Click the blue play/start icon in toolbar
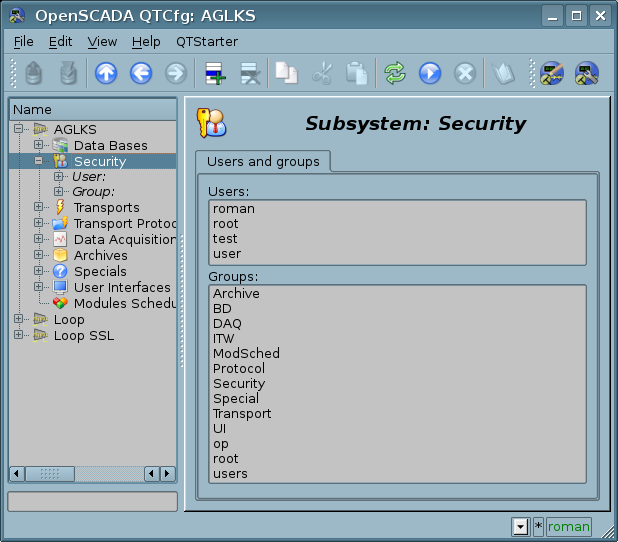The height and width of the screenshot is (542, 618). pos(430,73)
